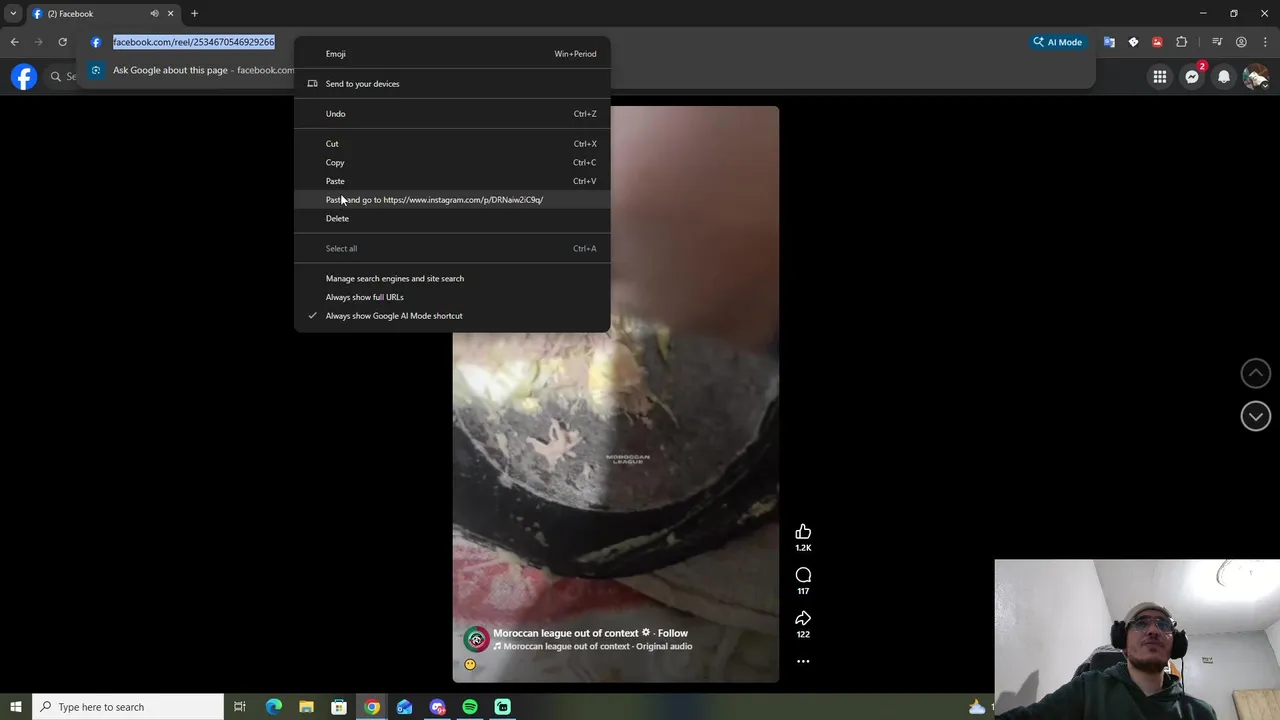Select Cut in the context menu
This screenshot has height=720, width=1280.
(x=452, y=144)
